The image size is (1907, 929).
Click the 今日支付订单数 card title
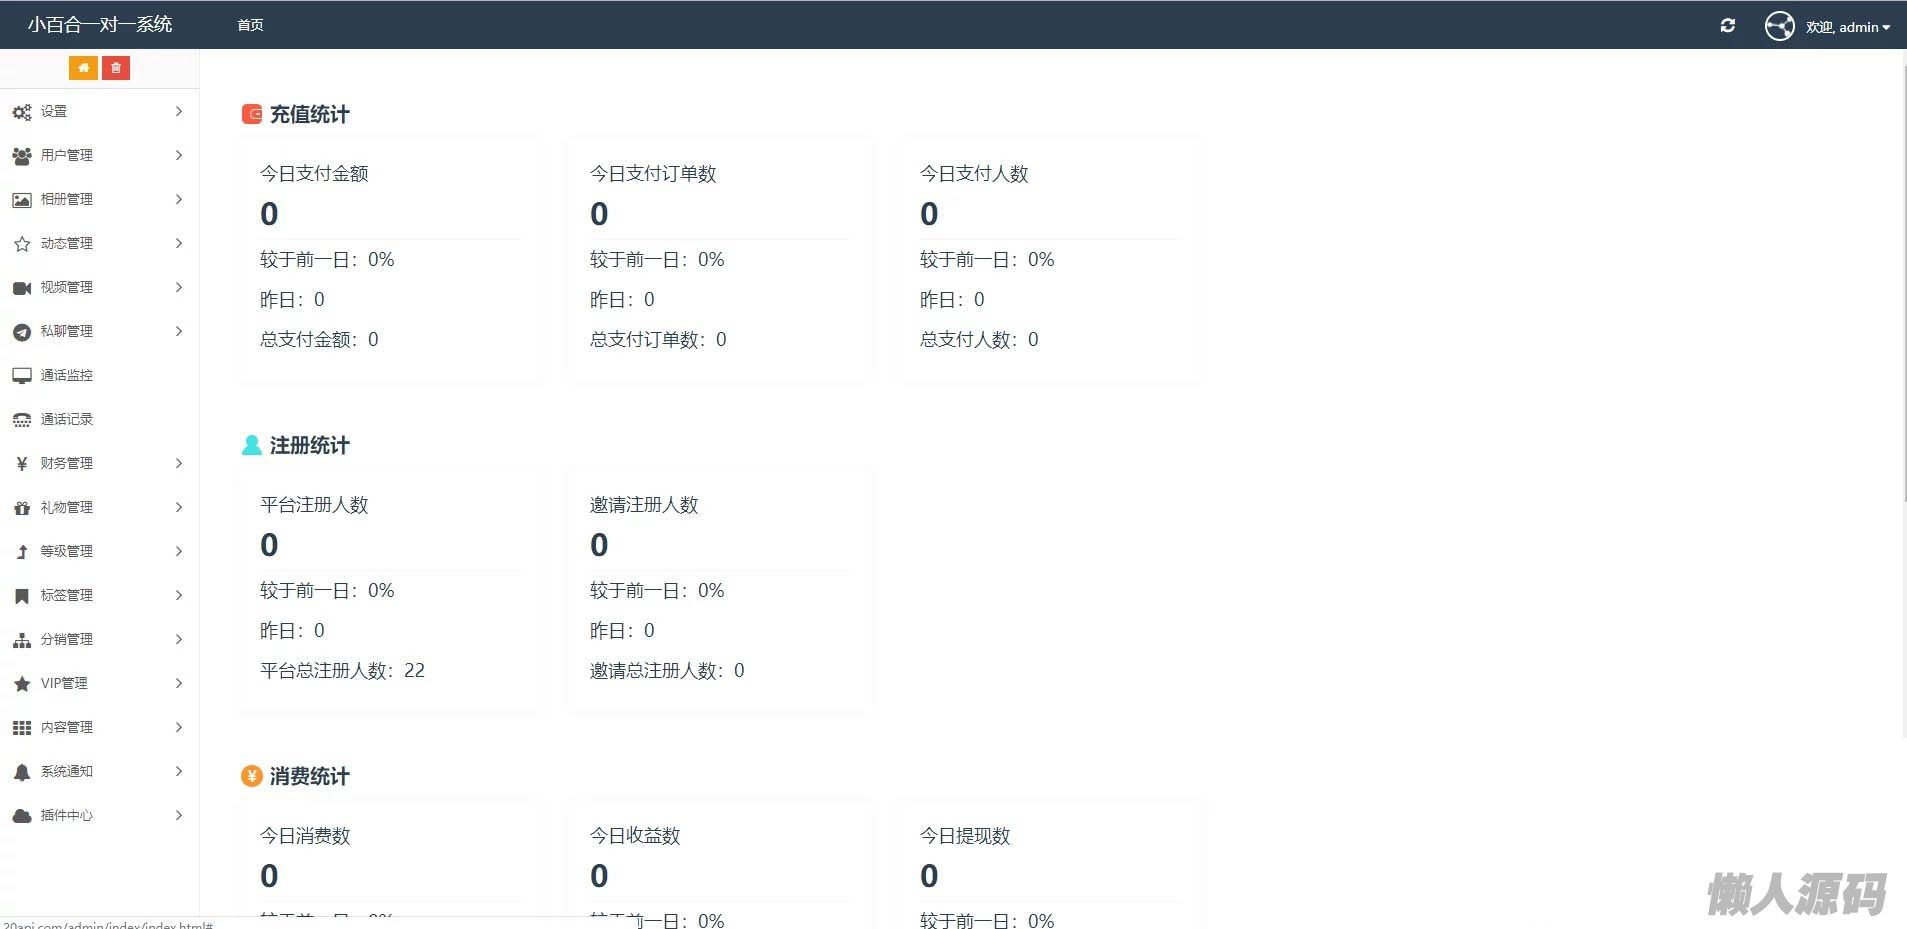click(x=653, y=174)
